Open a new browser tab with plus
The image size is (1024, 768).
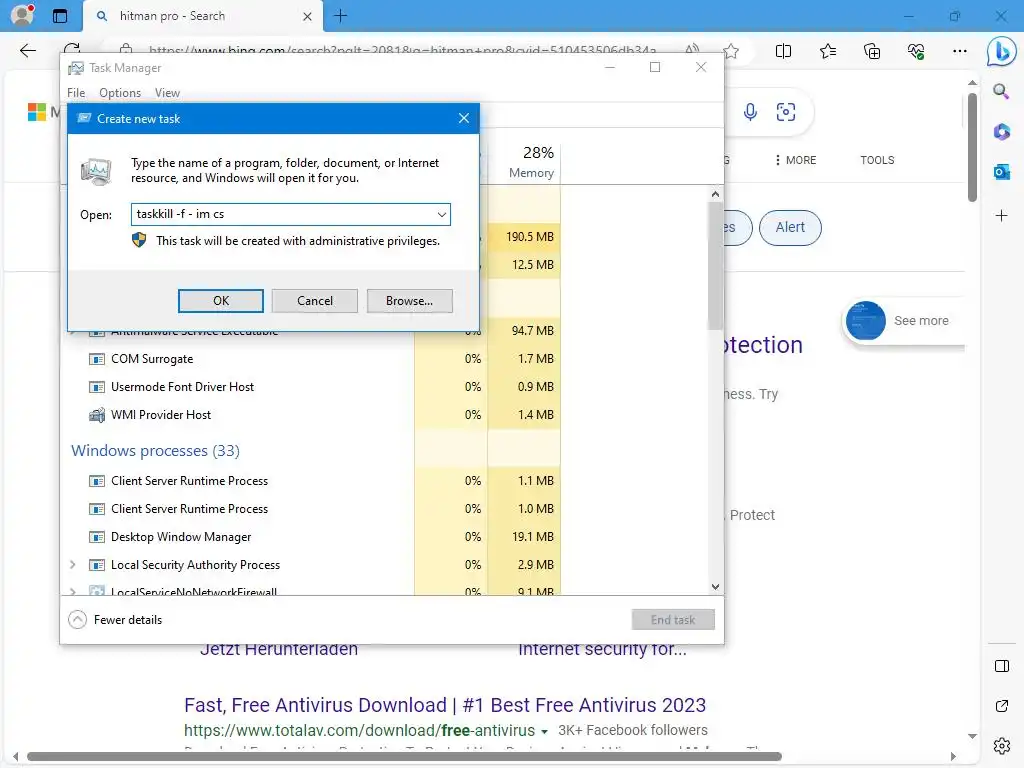click(x=340, y=16)
